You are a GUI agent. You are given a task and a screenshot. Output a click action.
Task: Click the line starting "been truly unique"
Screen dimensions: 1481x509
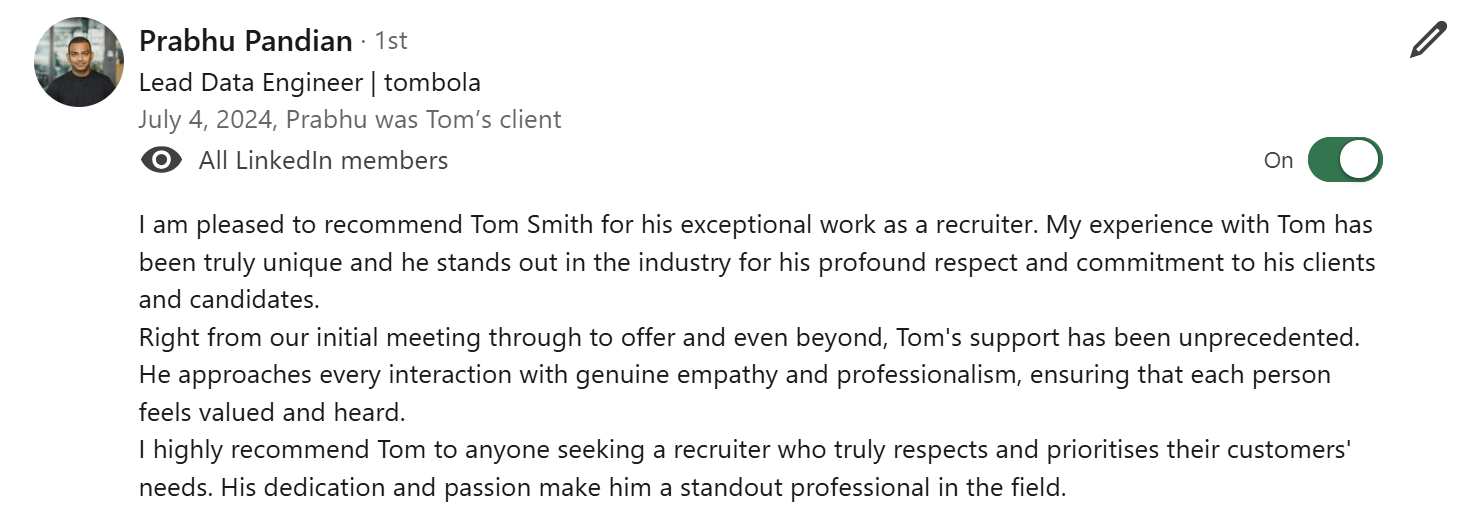coord(757,263)
